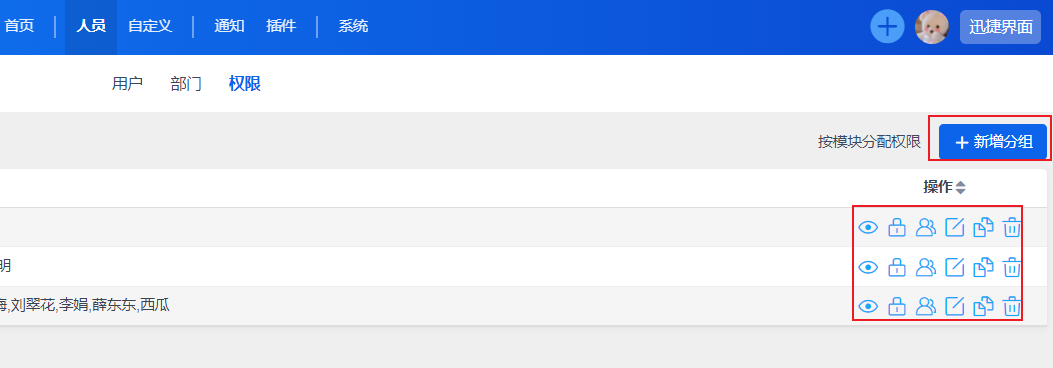1053x368 pixels.
Task: Click the lock icon in second row
Action: pos(897,267)
